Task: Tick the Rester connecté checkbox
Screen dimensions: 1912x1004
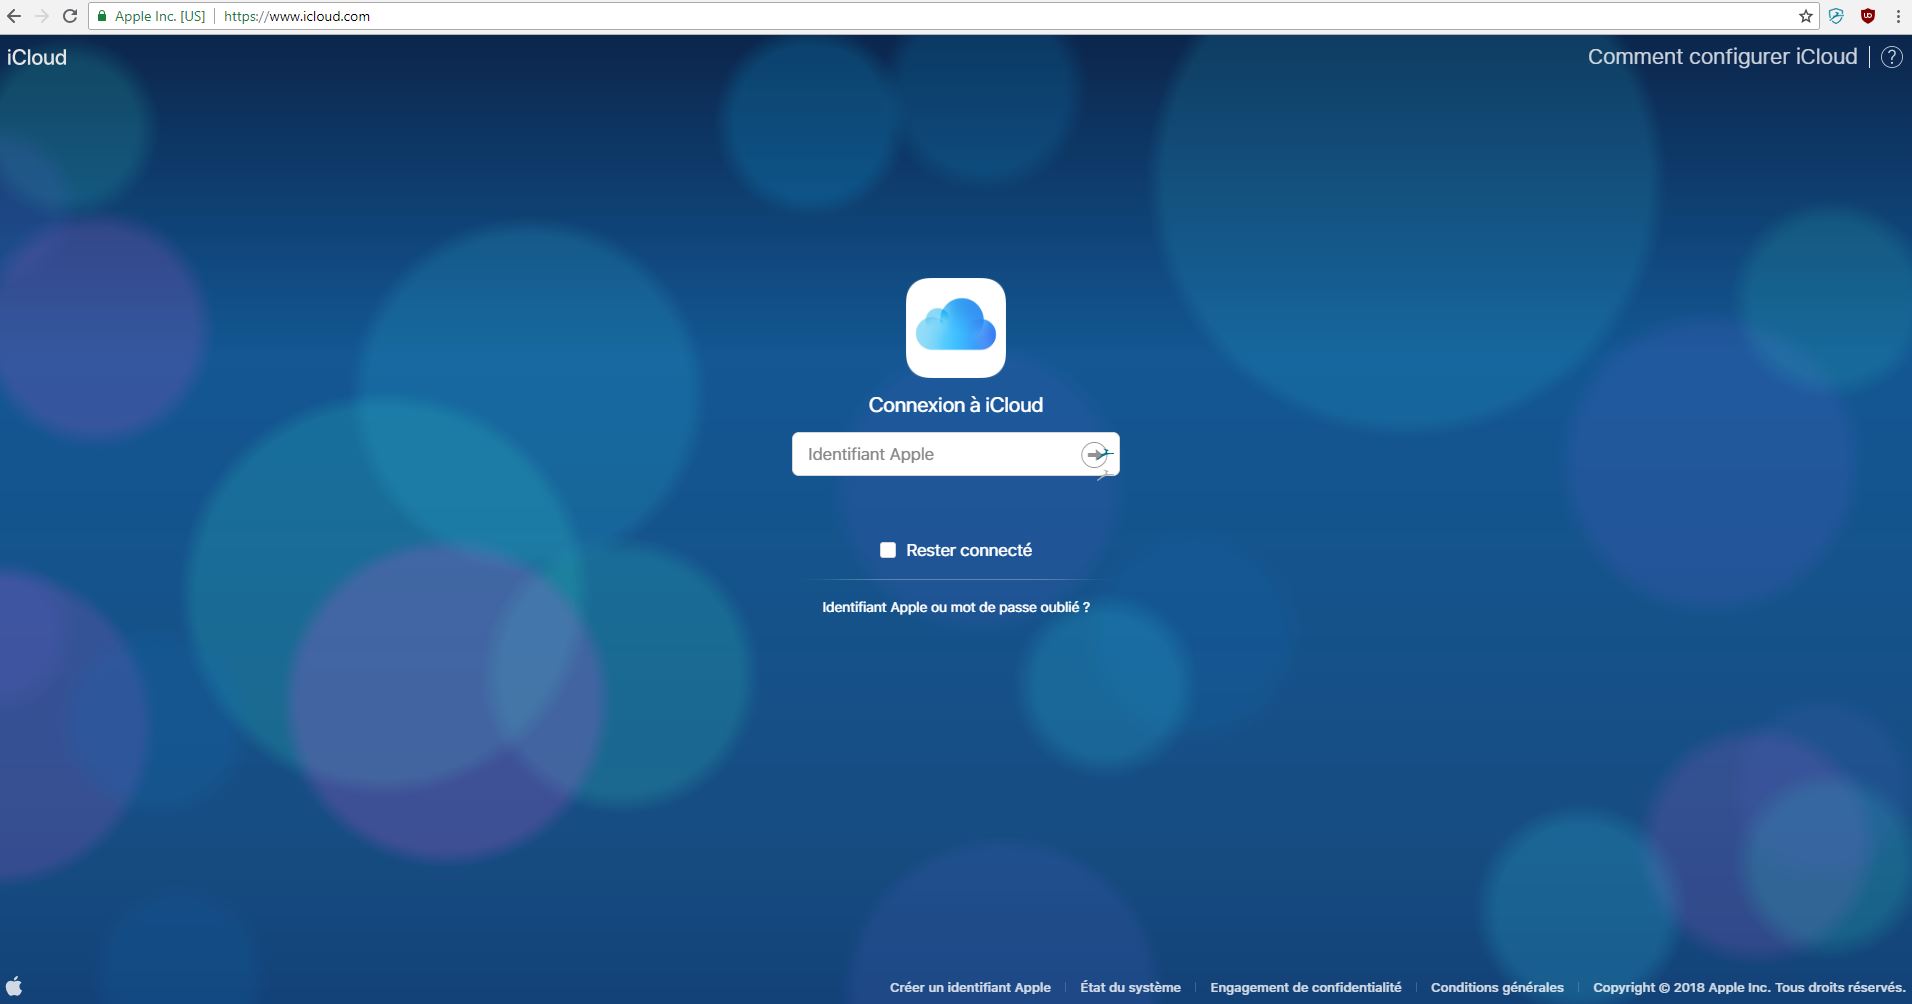Action: click(888, 550)
